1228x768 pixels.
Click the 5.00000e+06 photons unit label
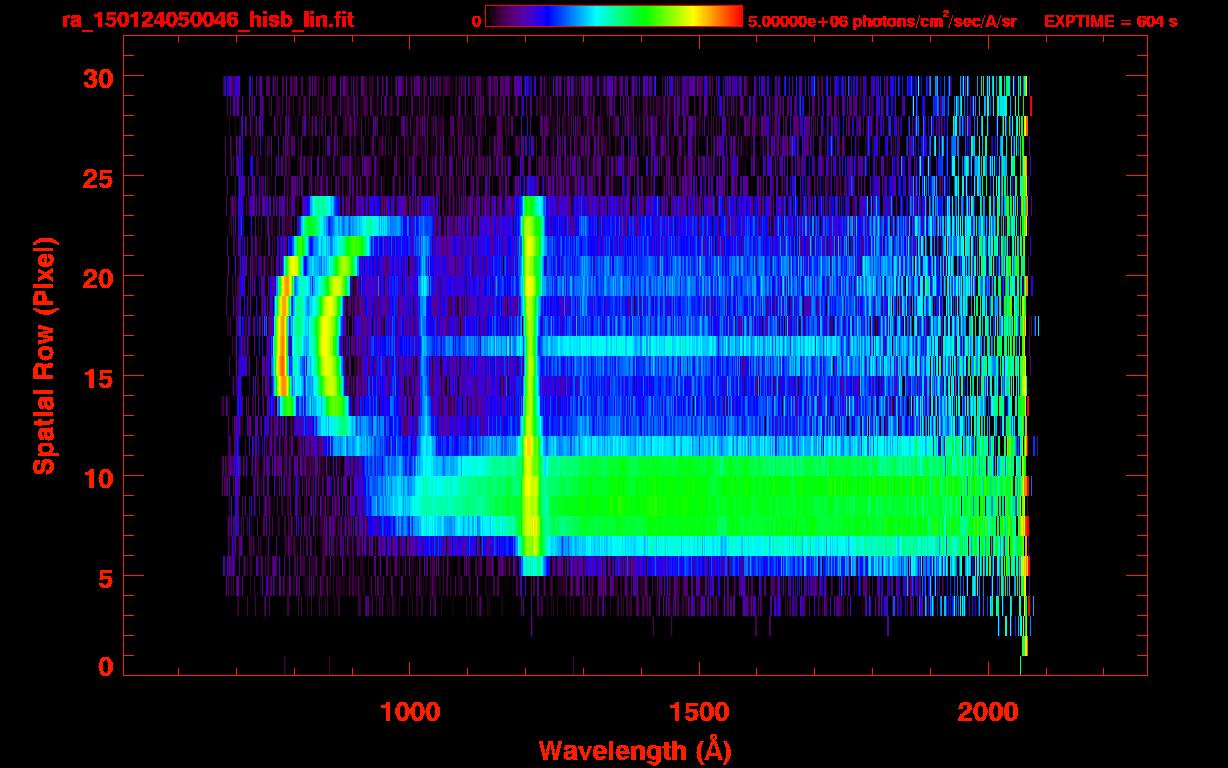882,21
